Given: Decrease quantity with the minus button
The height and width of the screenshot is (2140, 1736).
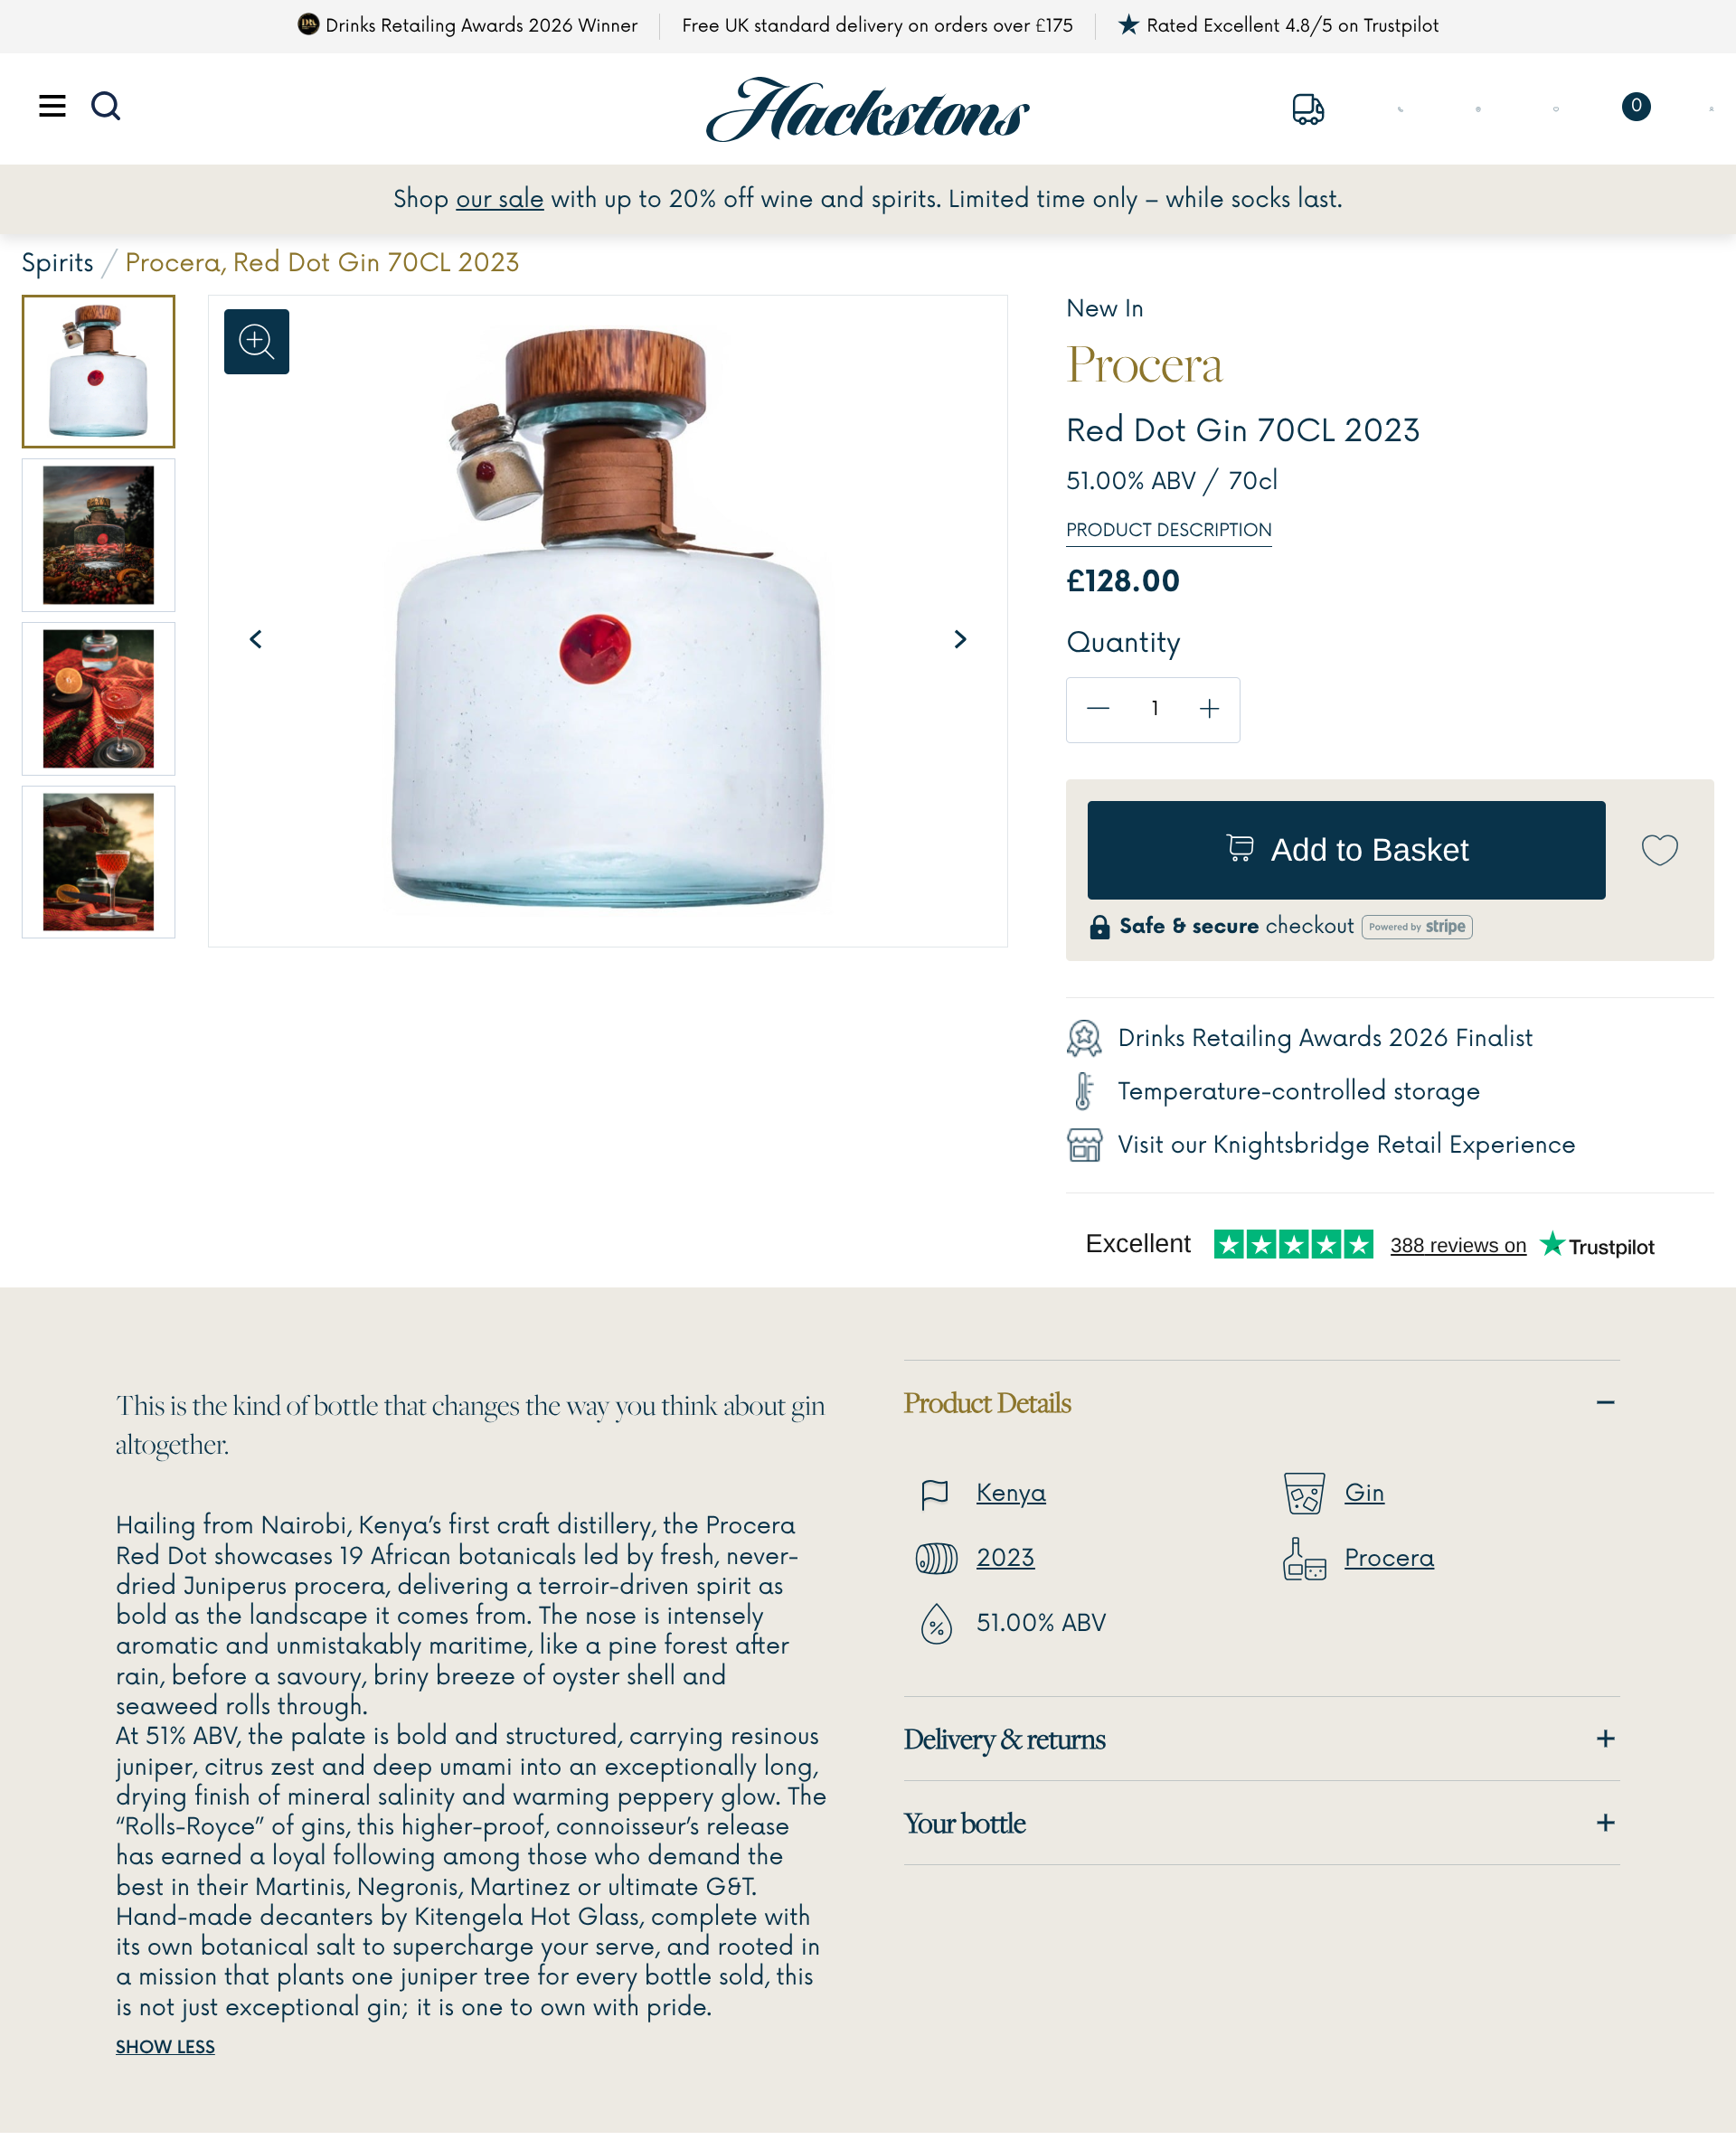Looking at the screenshot, I should pos(1098,709).
